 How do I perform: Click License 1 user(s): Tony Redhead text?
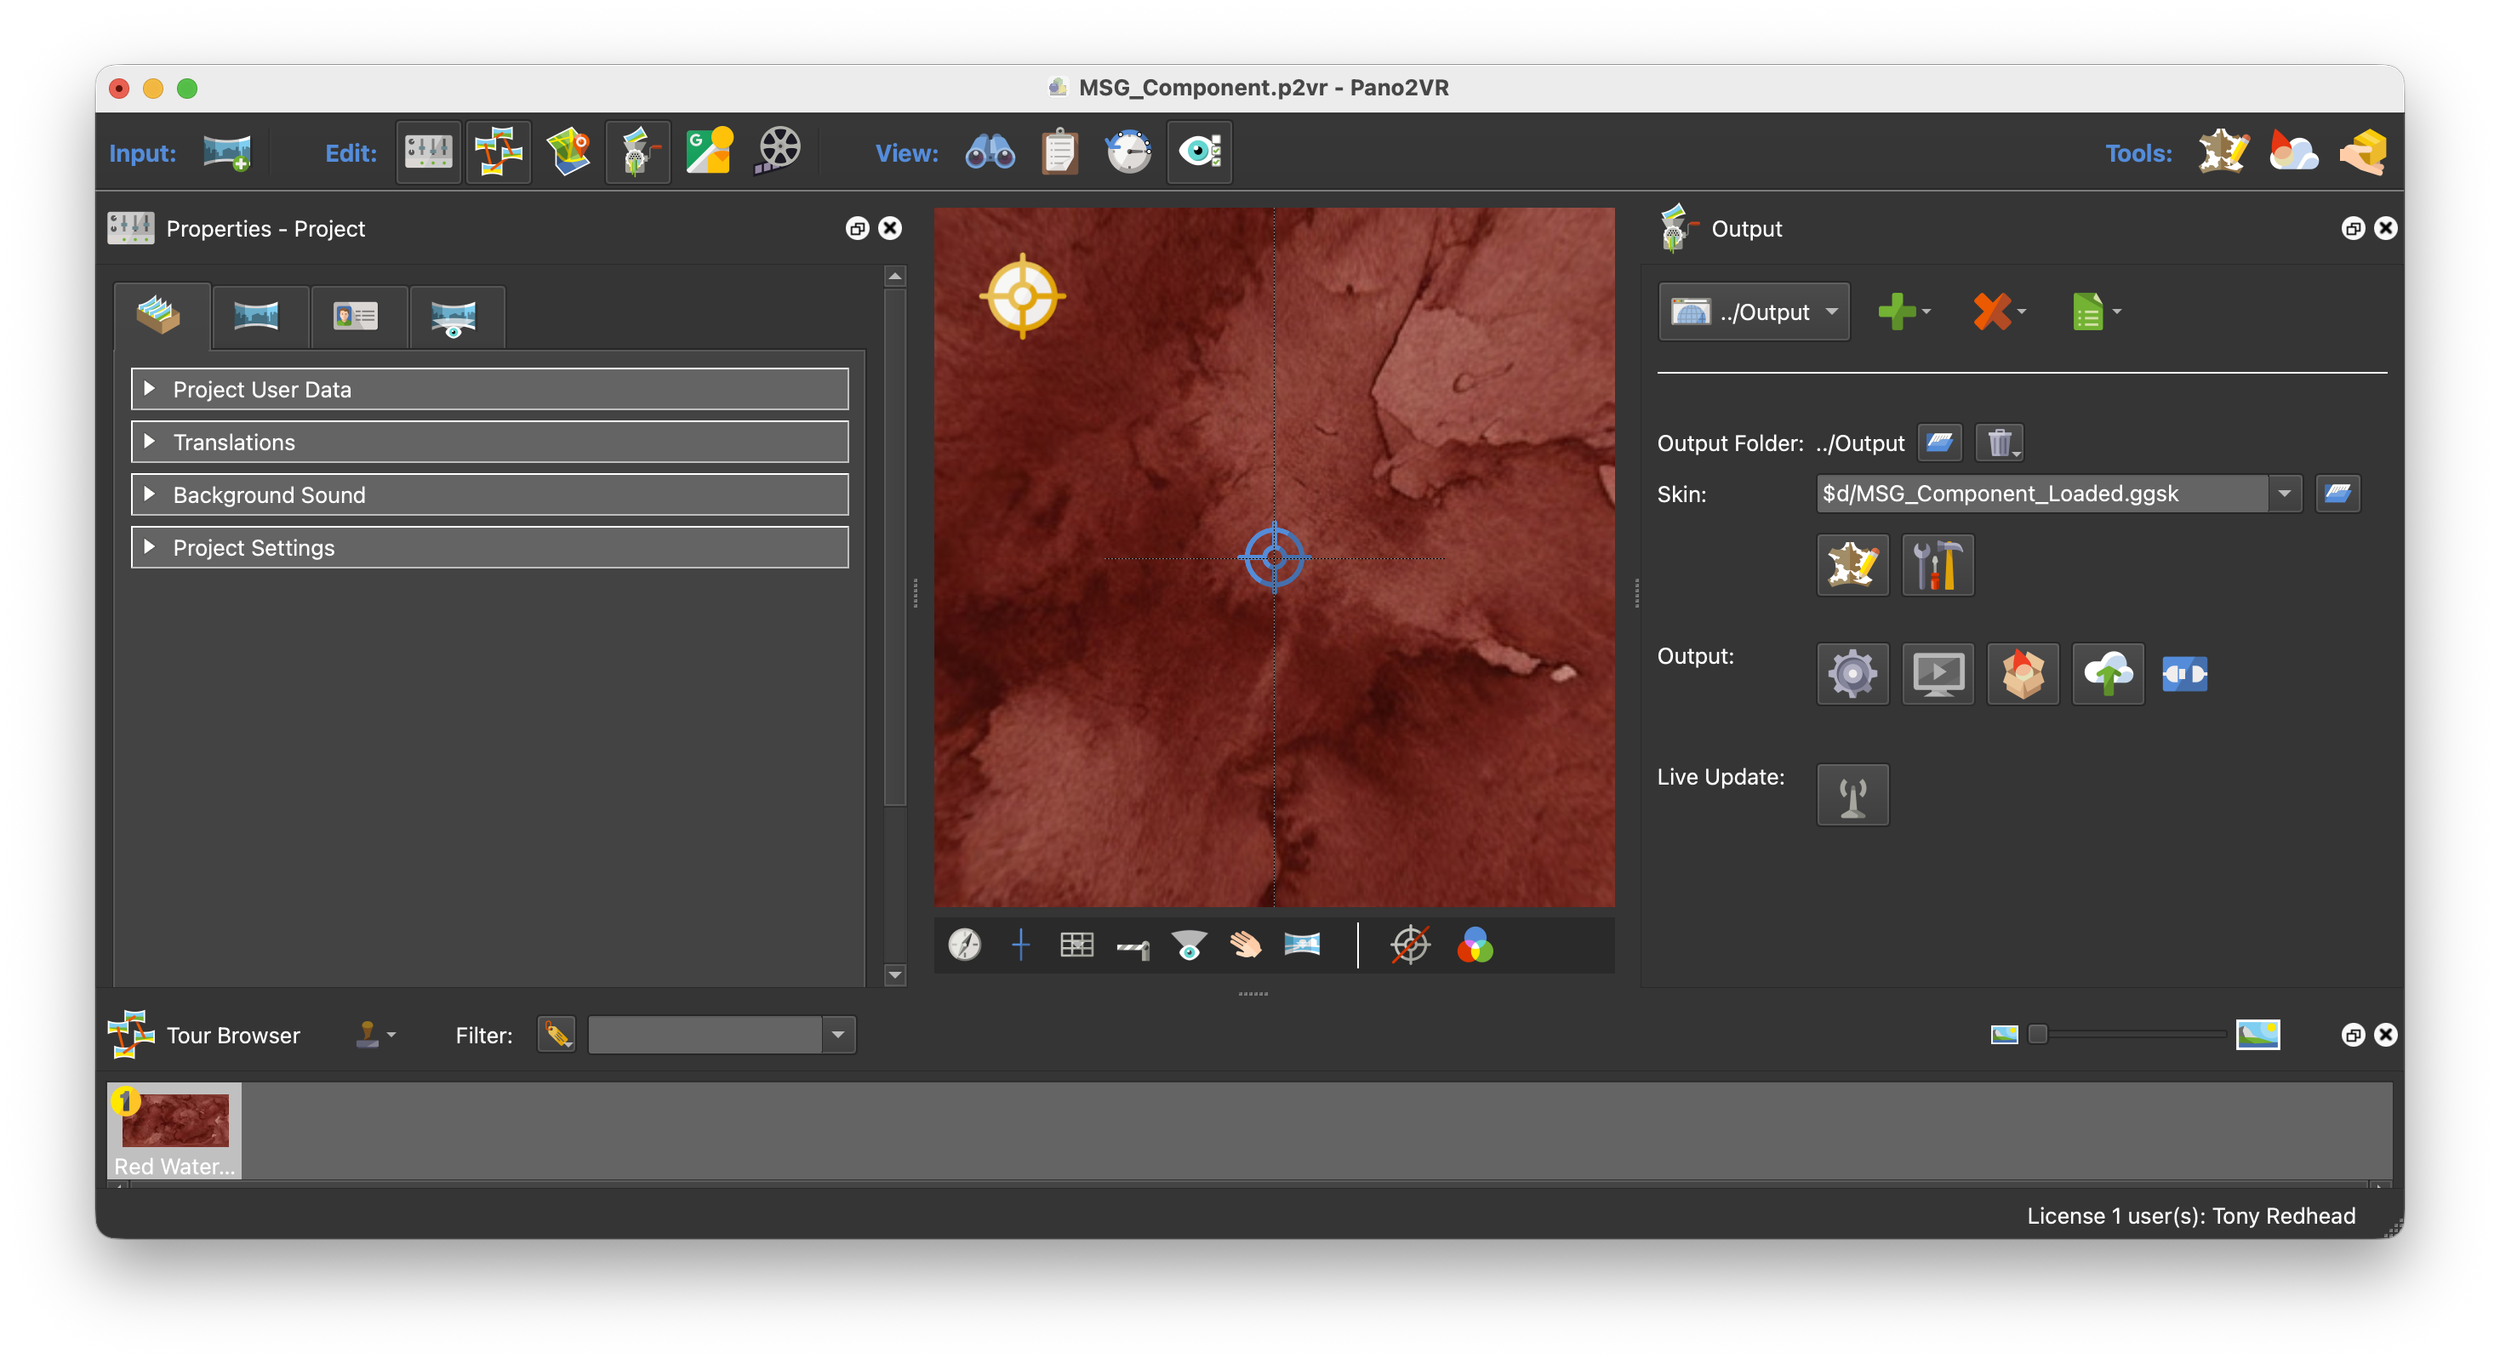click(2191, 1216)
